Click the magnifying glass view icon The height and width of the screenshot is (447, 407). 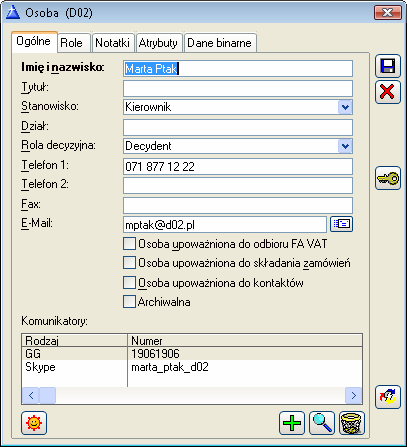[322, 423]
